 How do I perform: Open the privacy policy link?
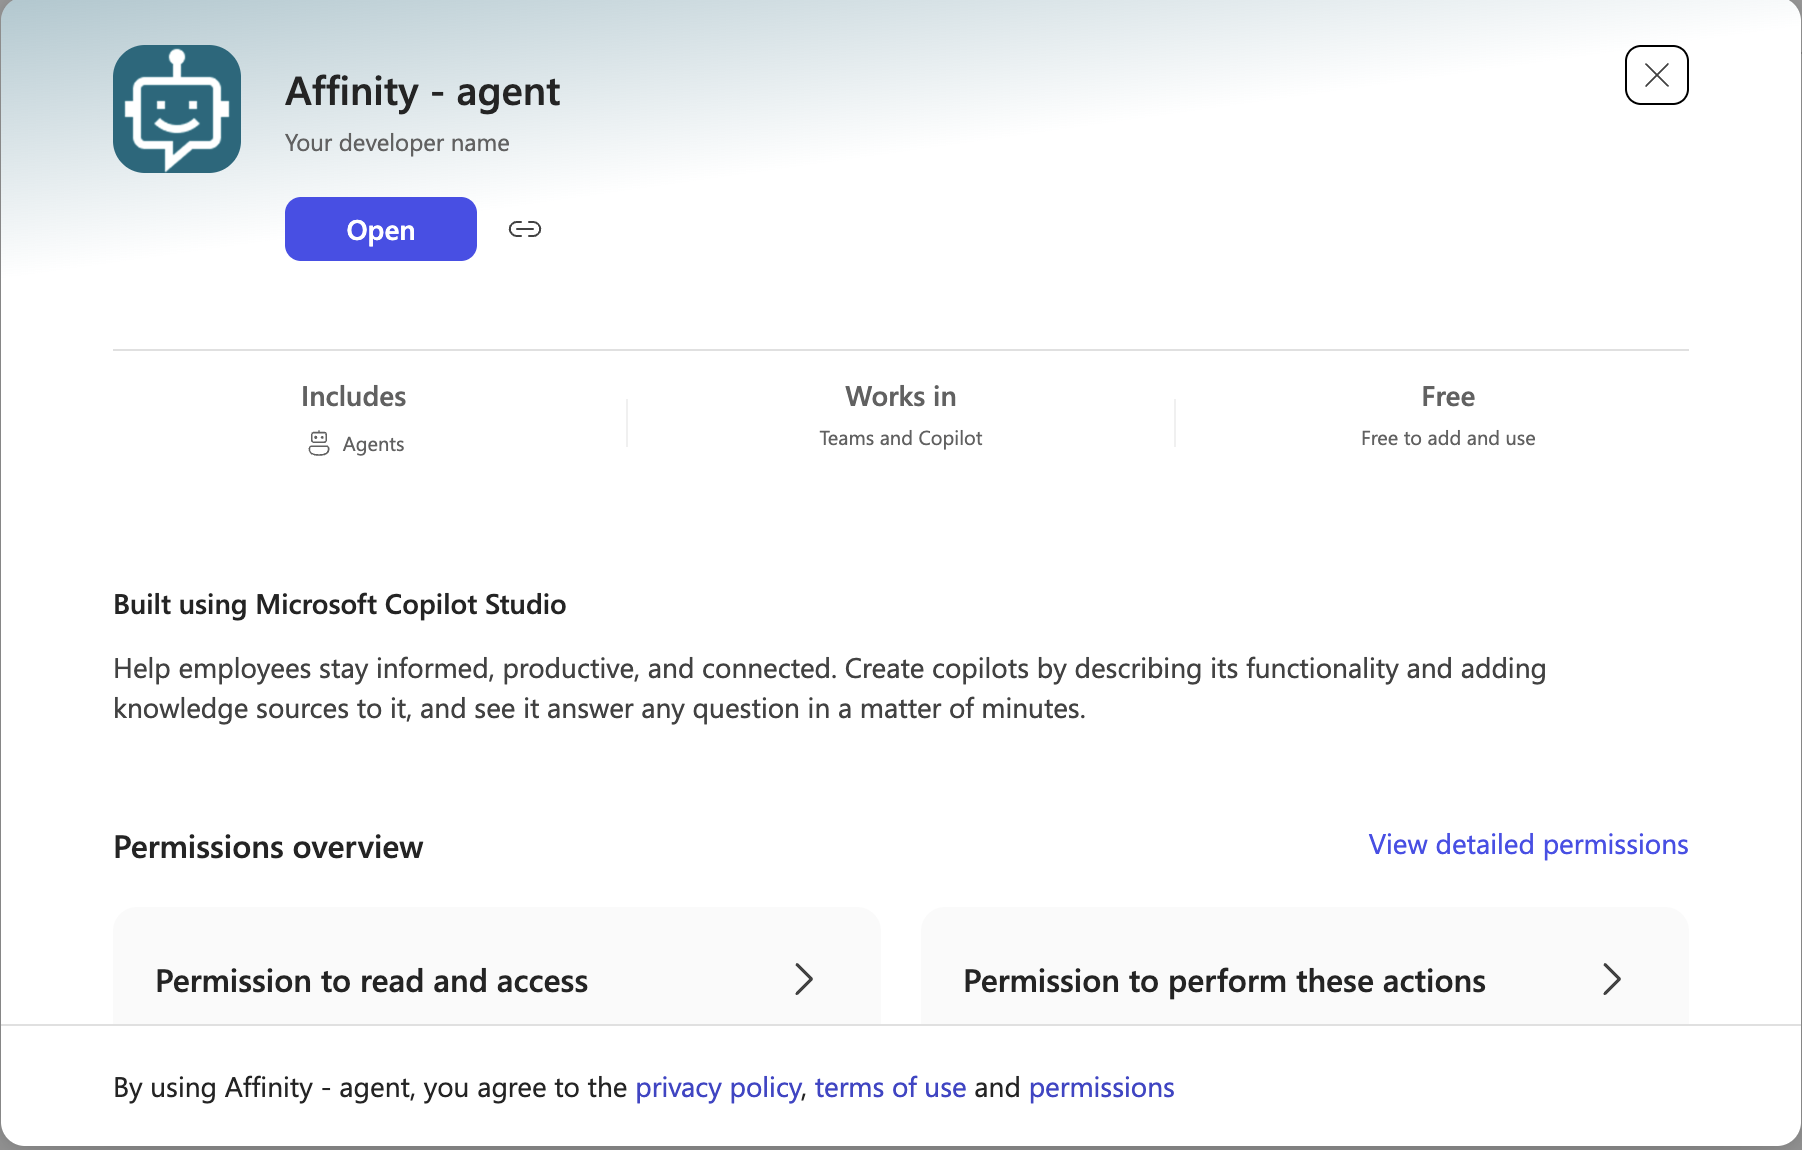pyautogui.click(x=718, y=1087)
